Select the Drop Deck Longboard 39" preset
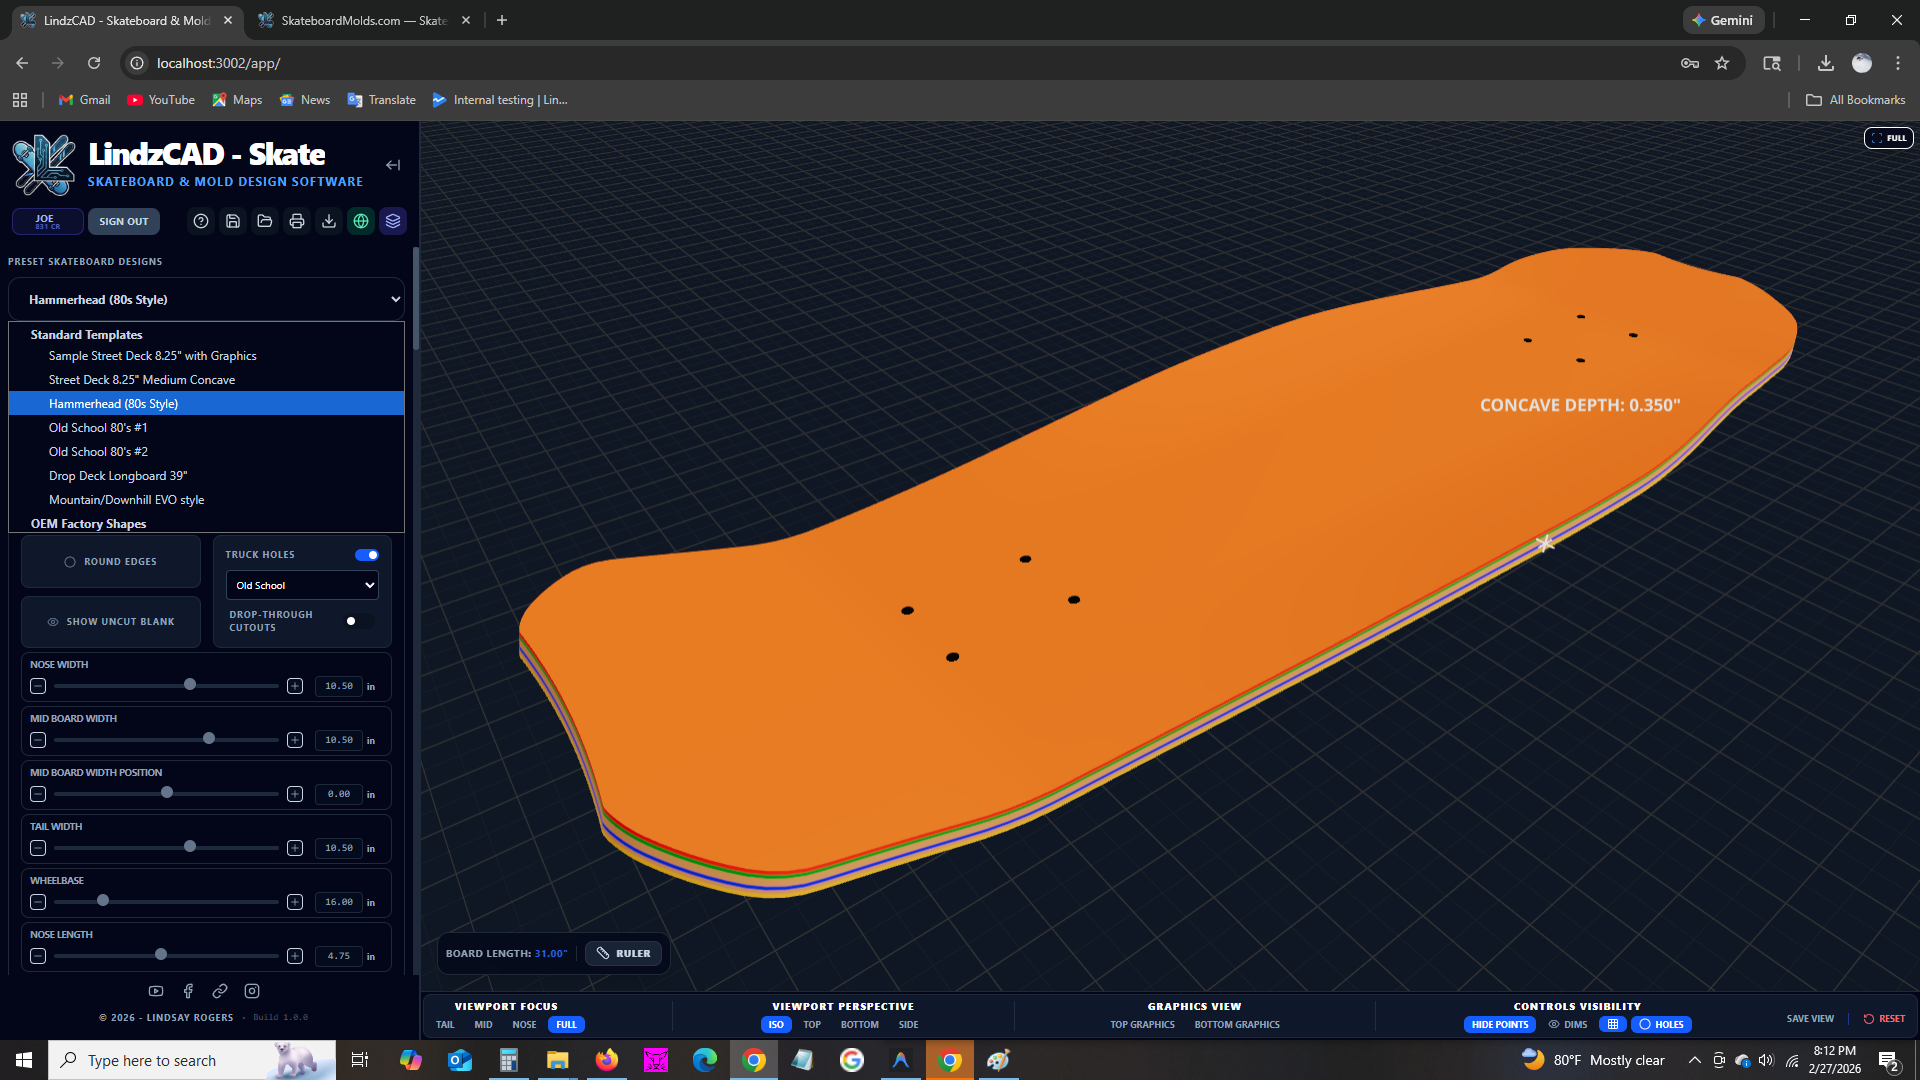 (x=117, y=475)
